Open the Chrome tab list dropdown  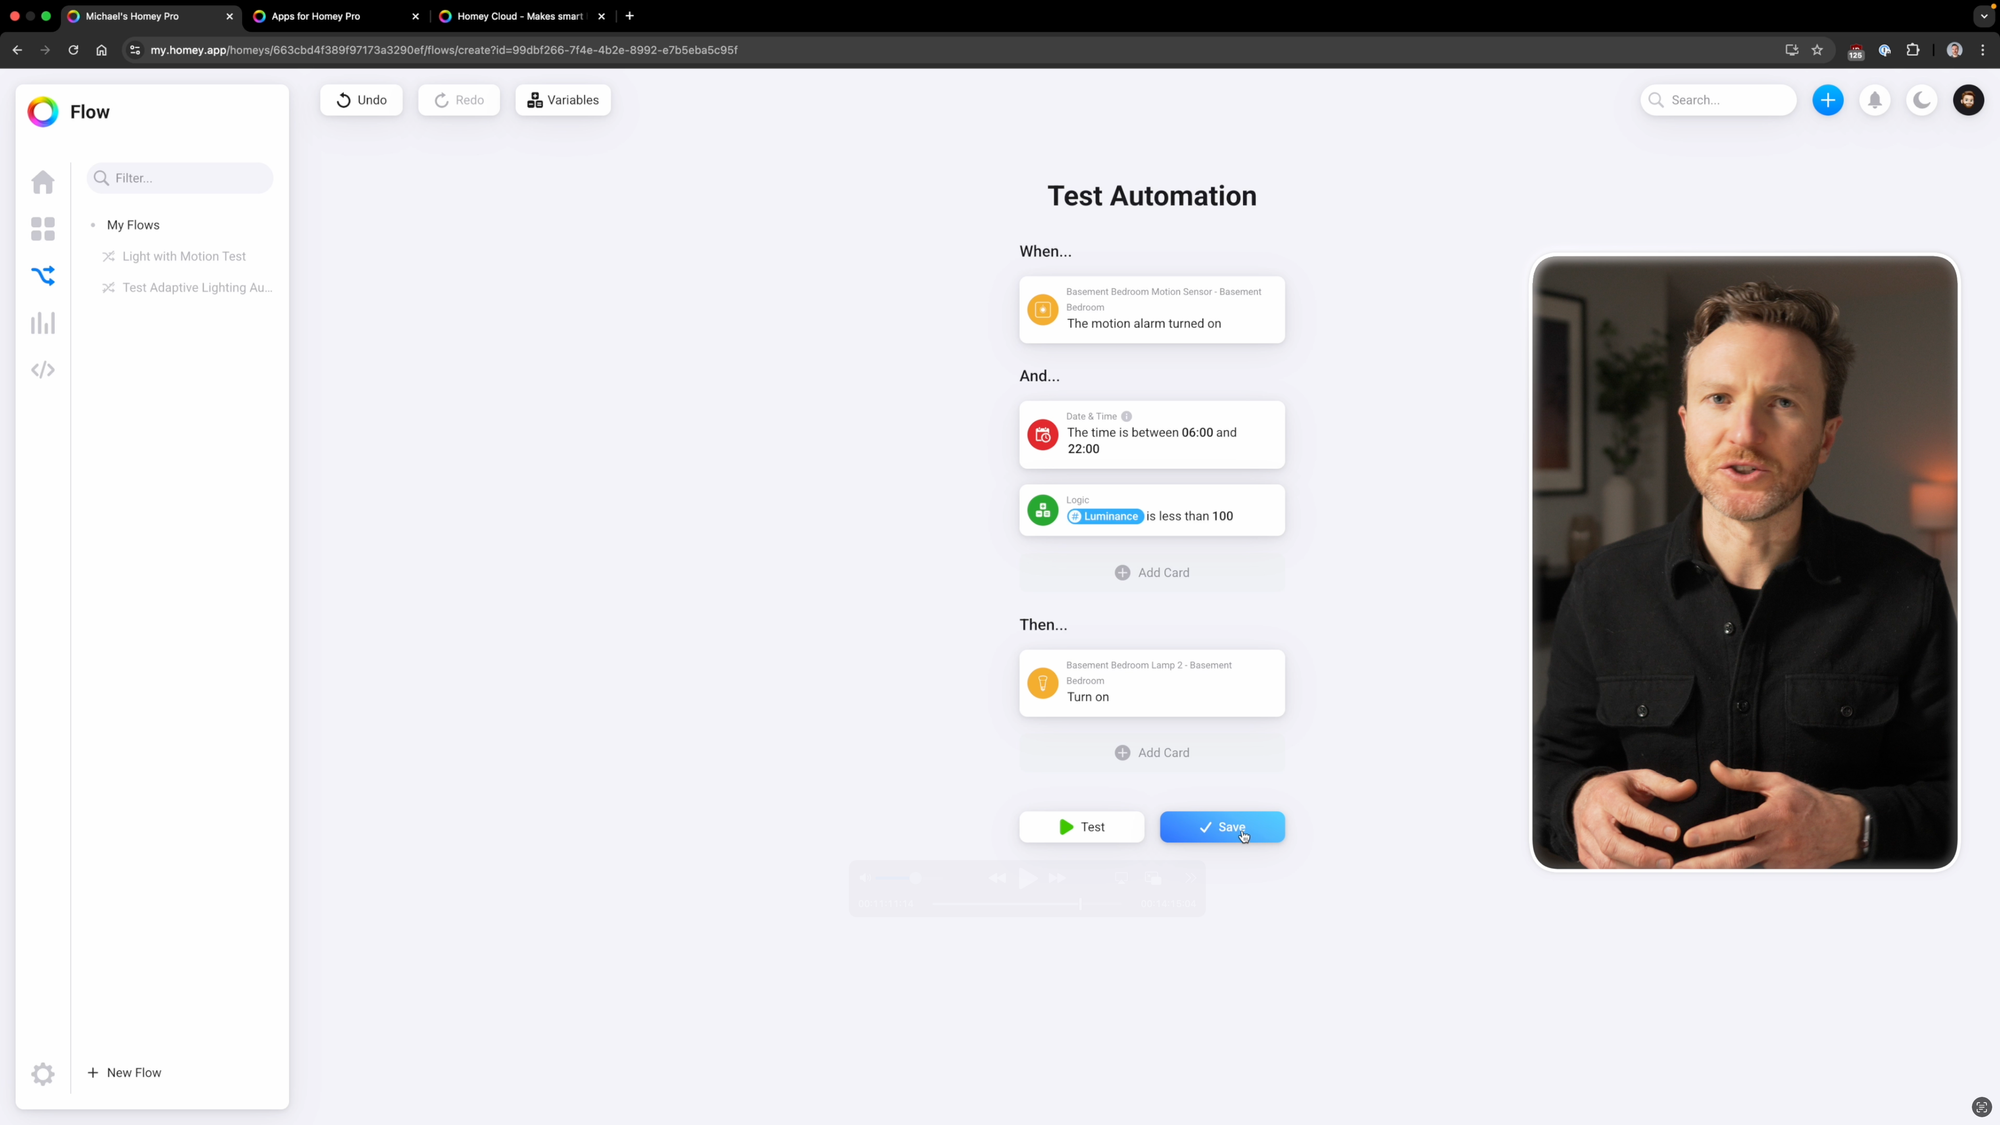tap(1984, 16)
